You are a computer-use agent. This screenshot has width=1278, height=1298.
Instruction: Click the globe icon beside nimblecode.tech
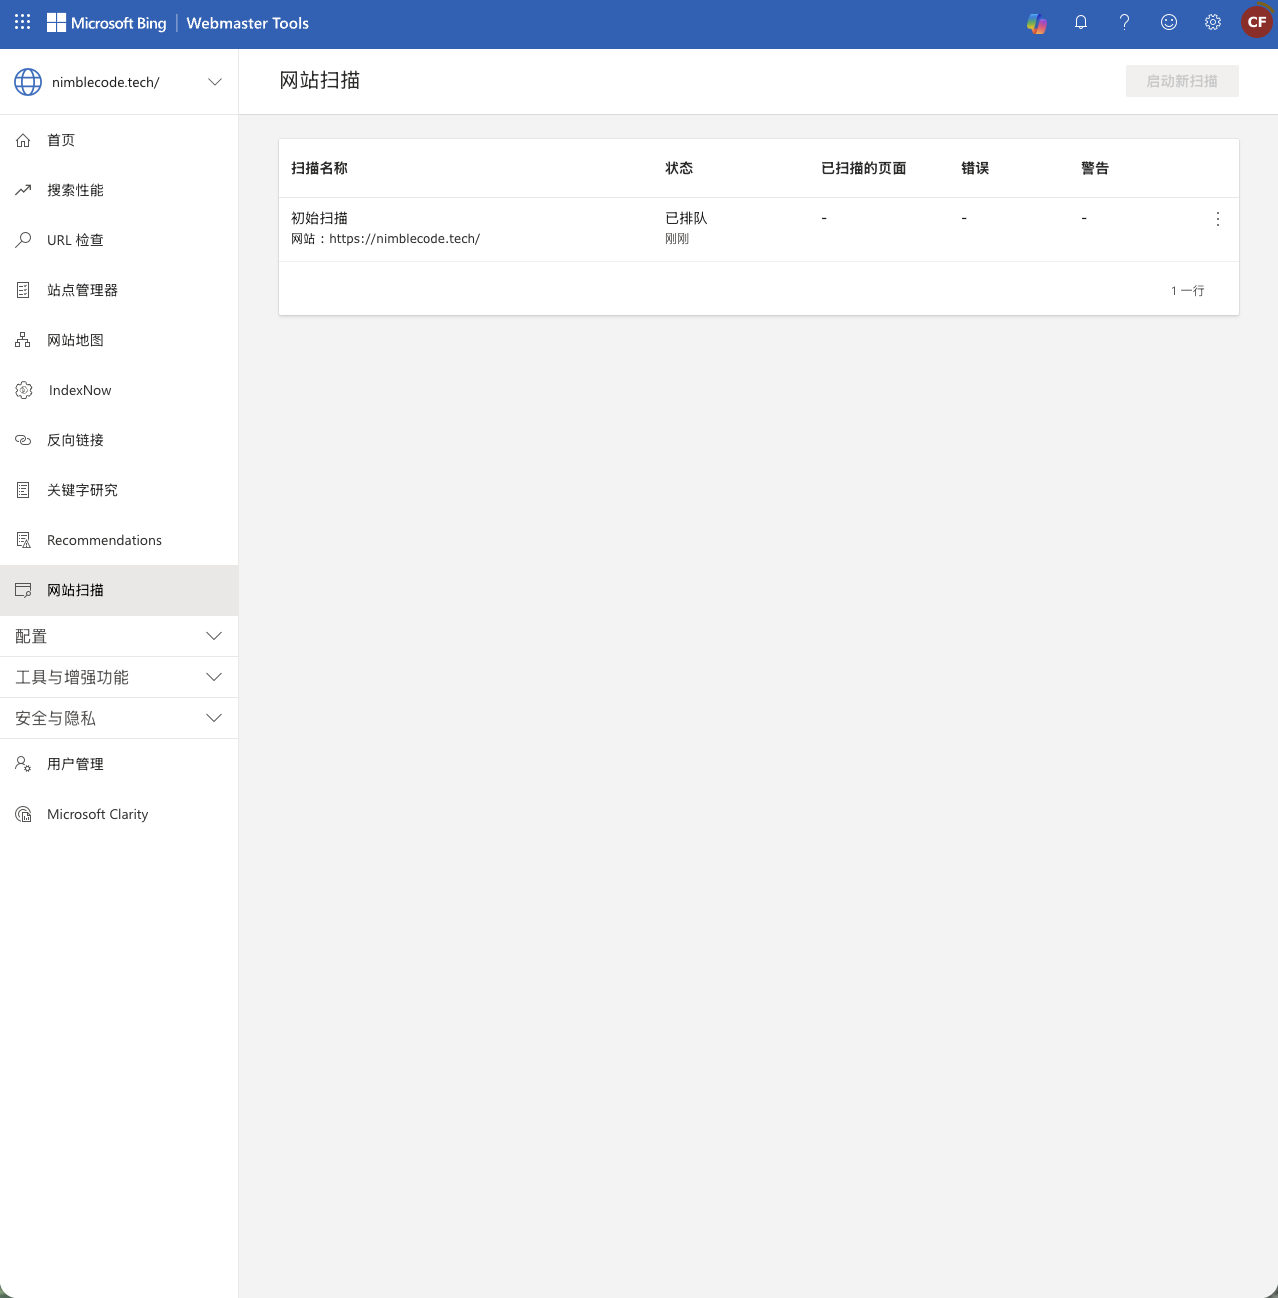point(28,82)
